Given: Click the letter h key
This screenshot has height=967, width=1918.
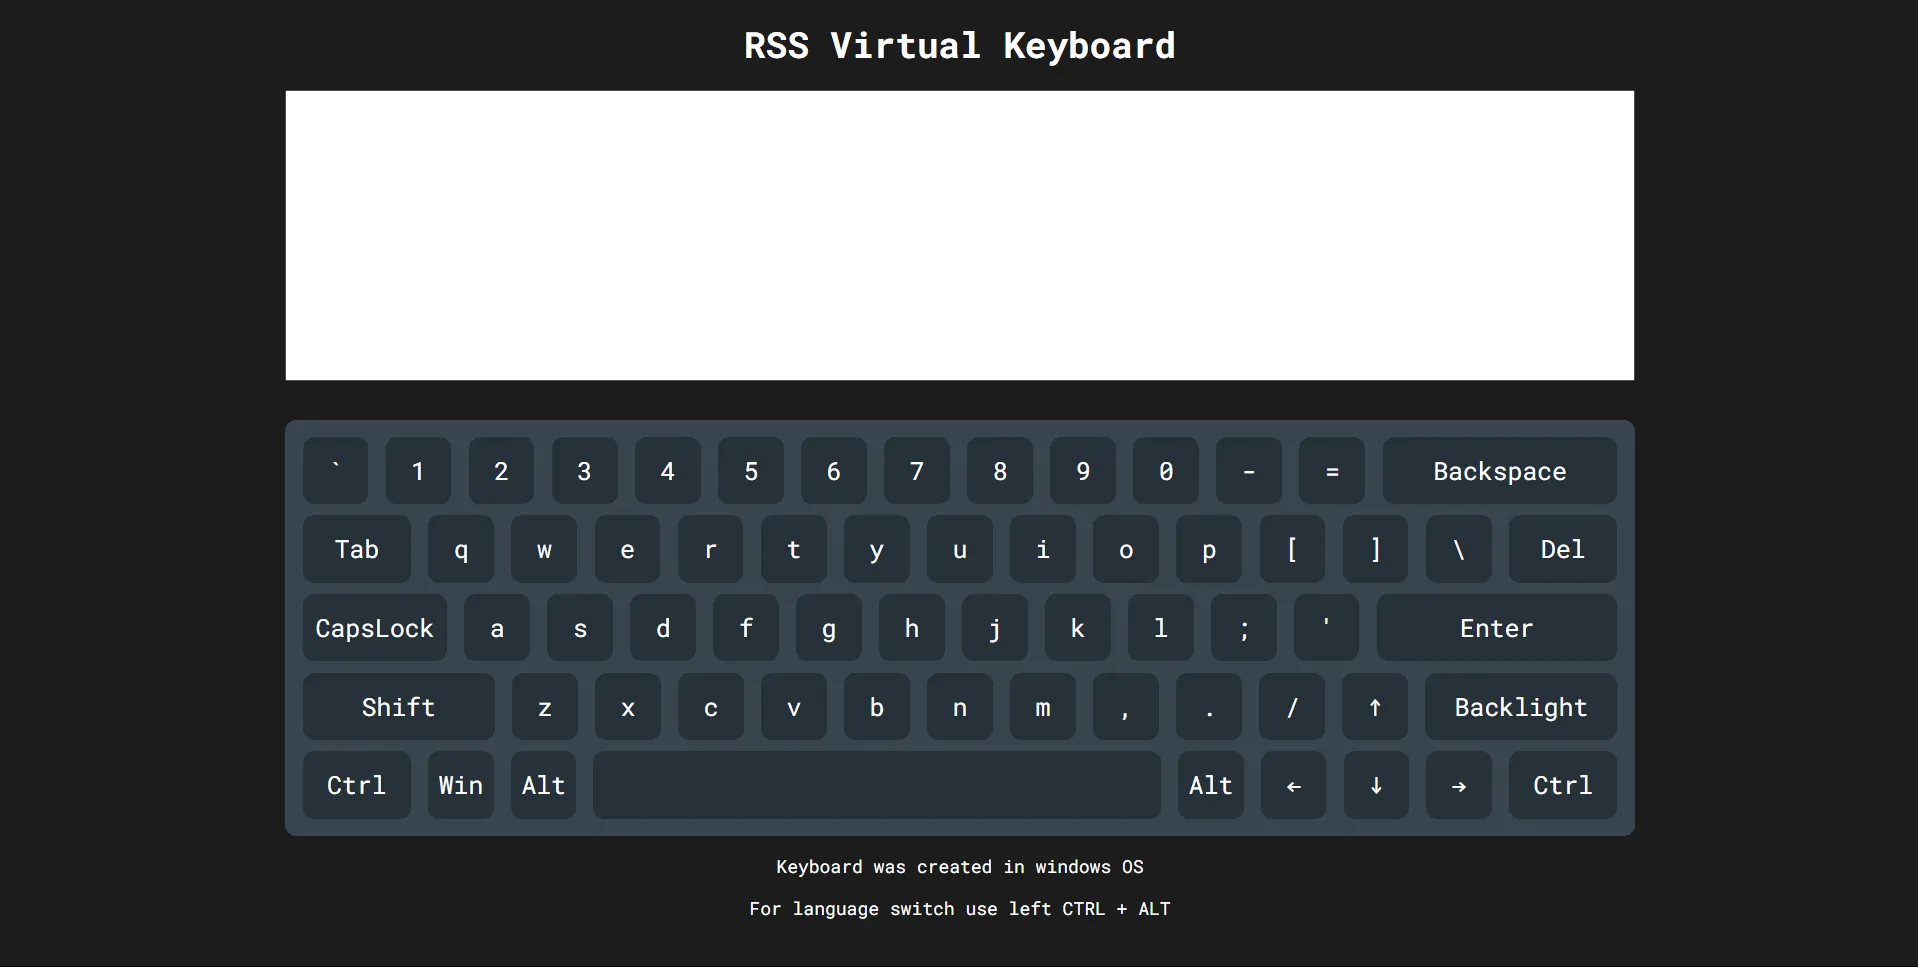Looking at the screenshot, I should pyautogui.click(x=912, y=628).
